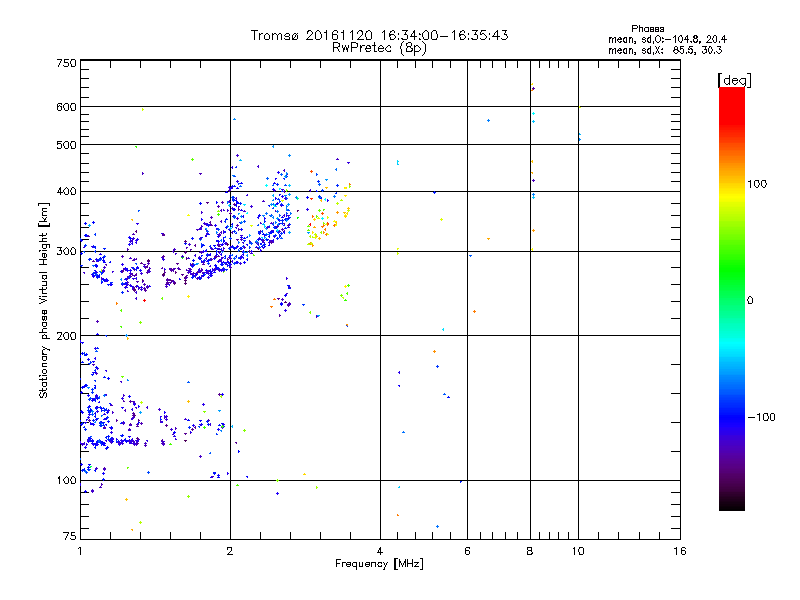The image size is (800, 600).
Task: Click the Stationary phase Virtual Height [km] axis title
Action: (43, 300)
